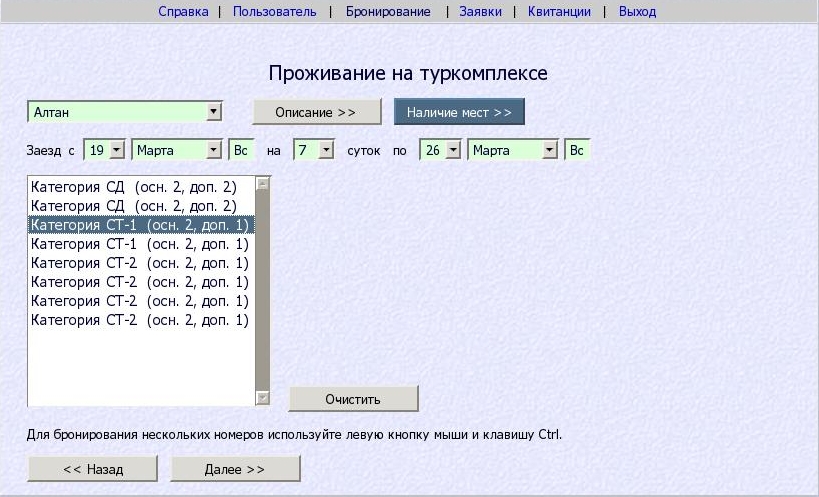The image size is (819, 497).
Task: Click the check-out weekday field Вс
Action: point(577,150)
